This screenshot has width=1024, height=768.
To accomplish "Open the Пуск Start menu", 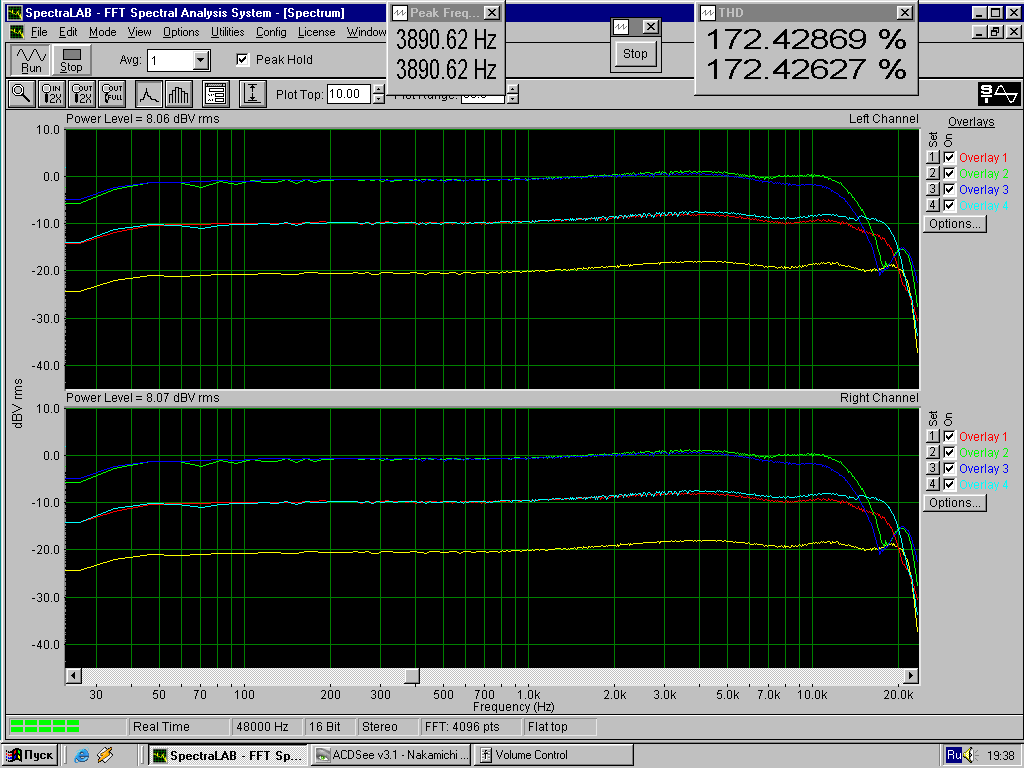I will click(31, 755).
